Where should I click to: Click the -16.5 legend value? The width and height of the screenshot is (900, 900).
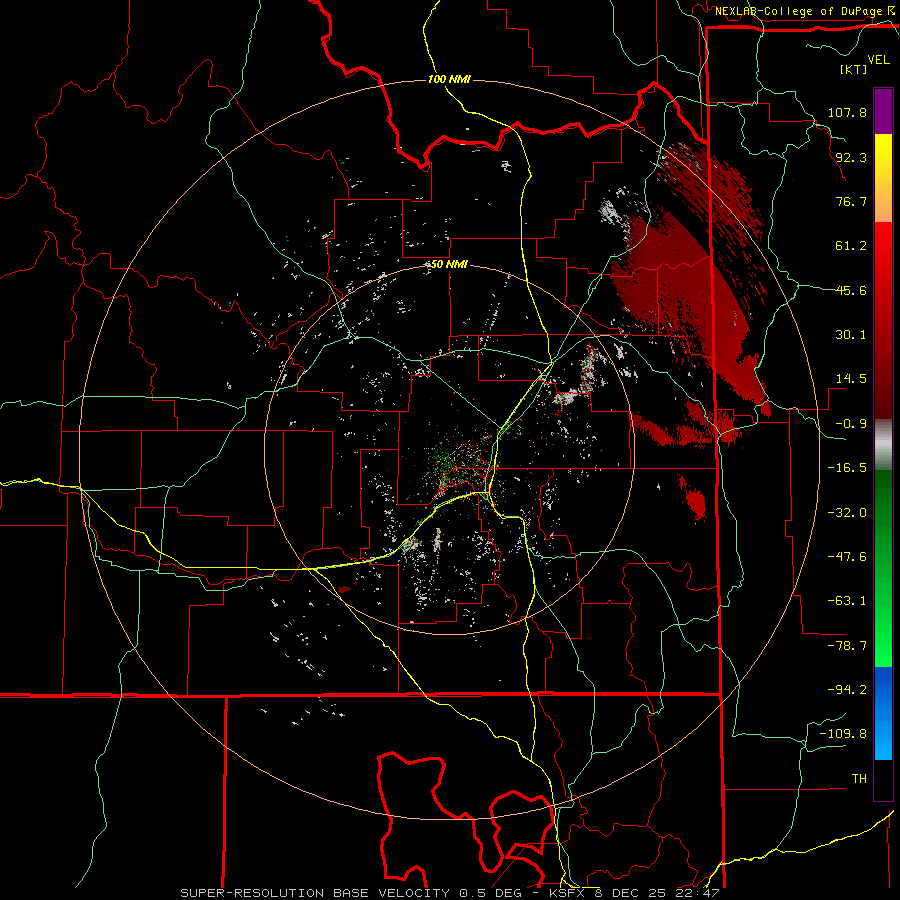(x=847, y=468)
